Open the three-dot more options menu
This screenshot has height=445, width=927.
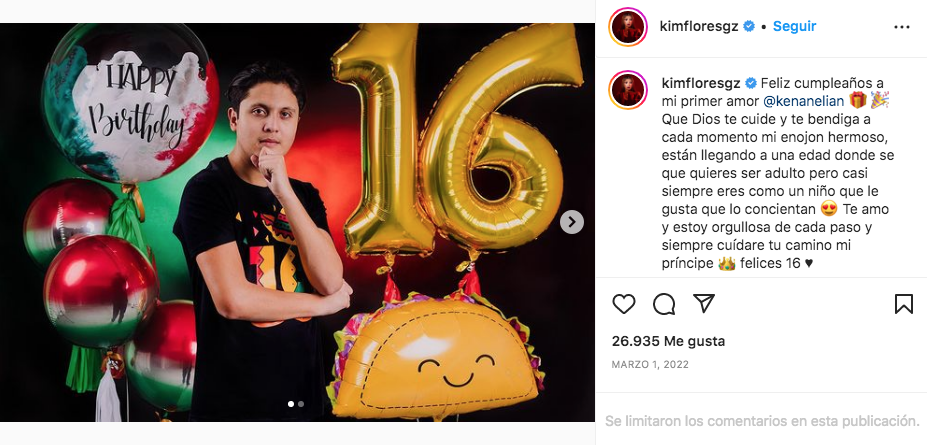point(902,26)
